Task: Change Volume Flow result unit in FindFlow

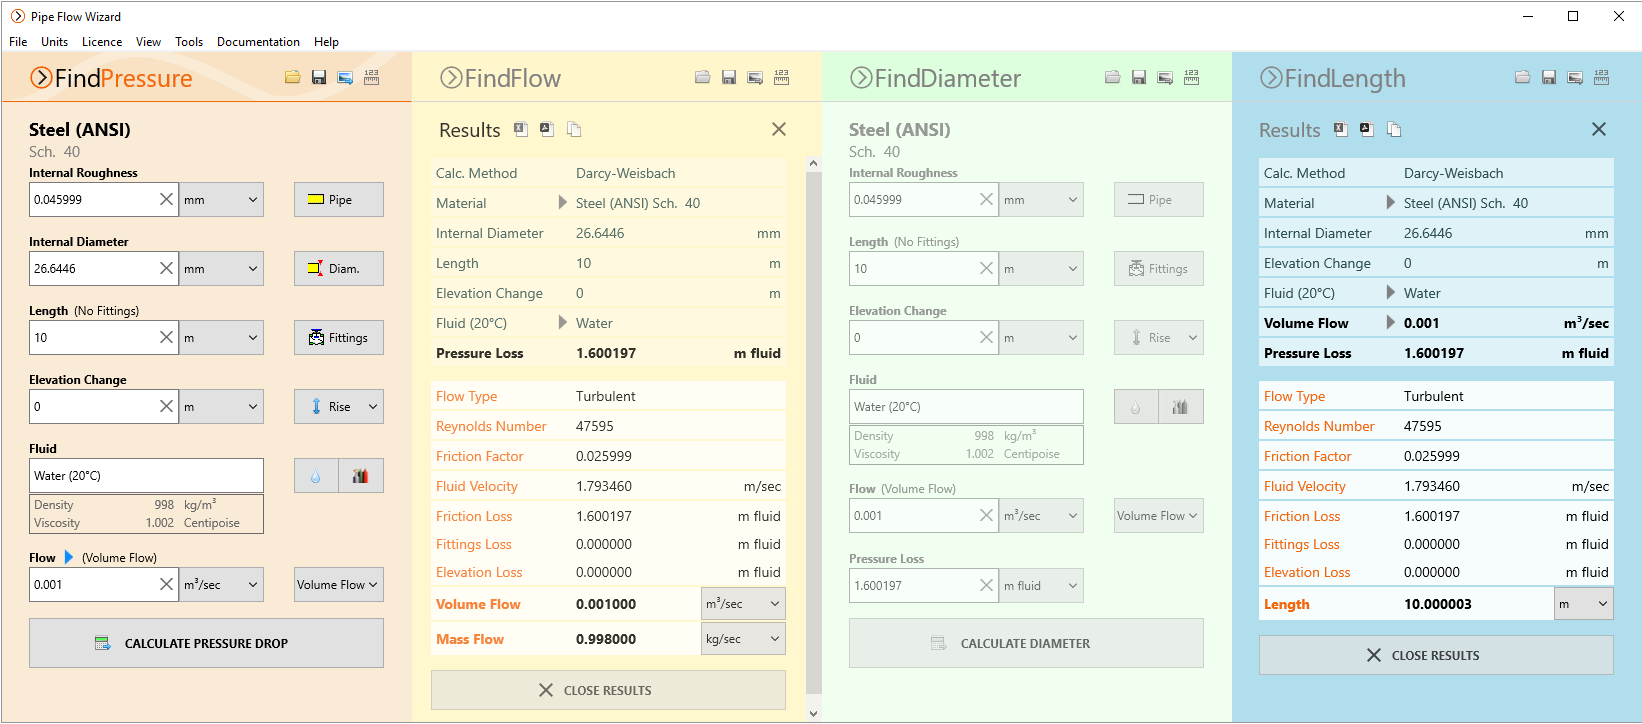Action: point(743,604)
